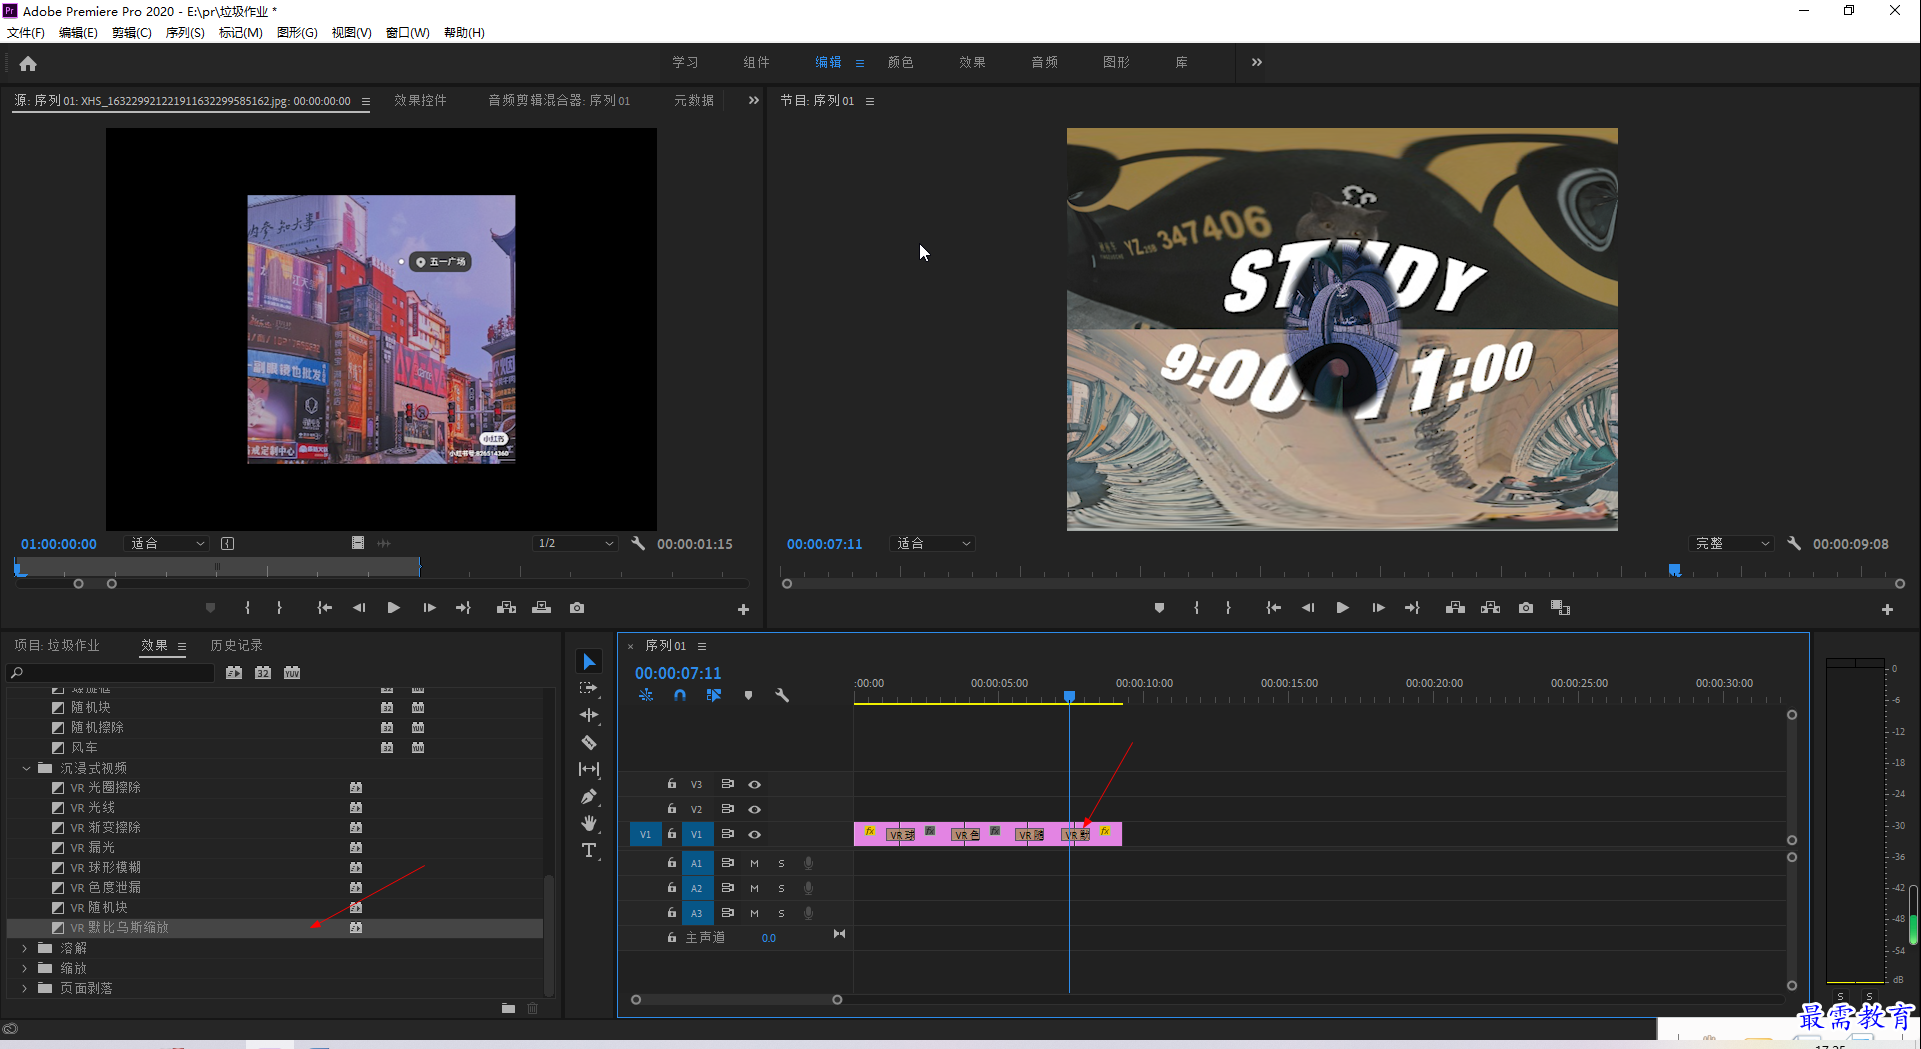1921x1049 pixels.
Task: Select VR 默比乌斯缩放 transition
Action: 275,928
